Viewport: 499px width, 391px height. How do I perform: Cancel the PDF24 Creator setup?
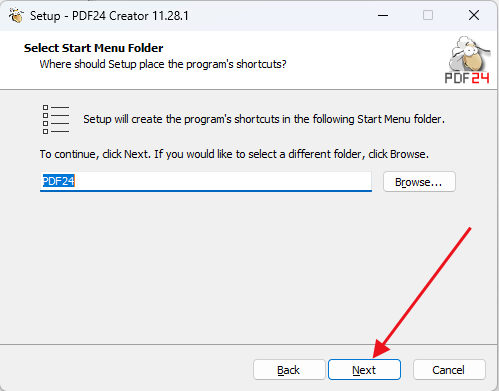[x=449, y=370]
